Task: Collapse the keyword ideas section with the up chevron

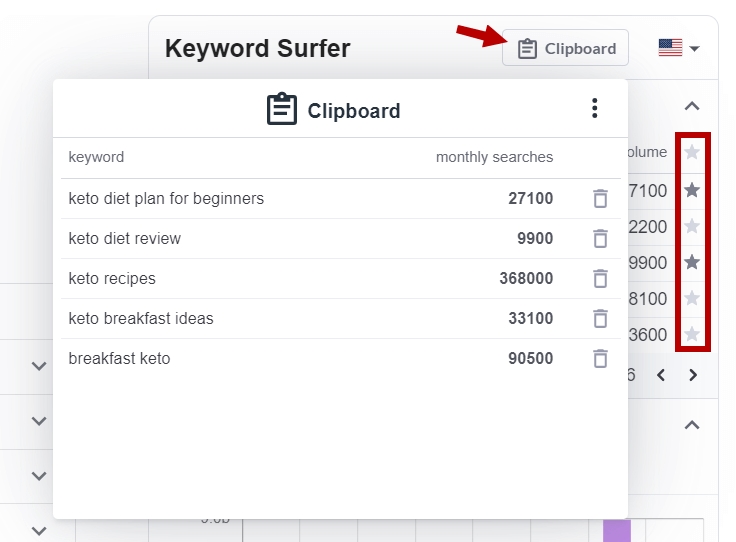Action: [692, 106]
